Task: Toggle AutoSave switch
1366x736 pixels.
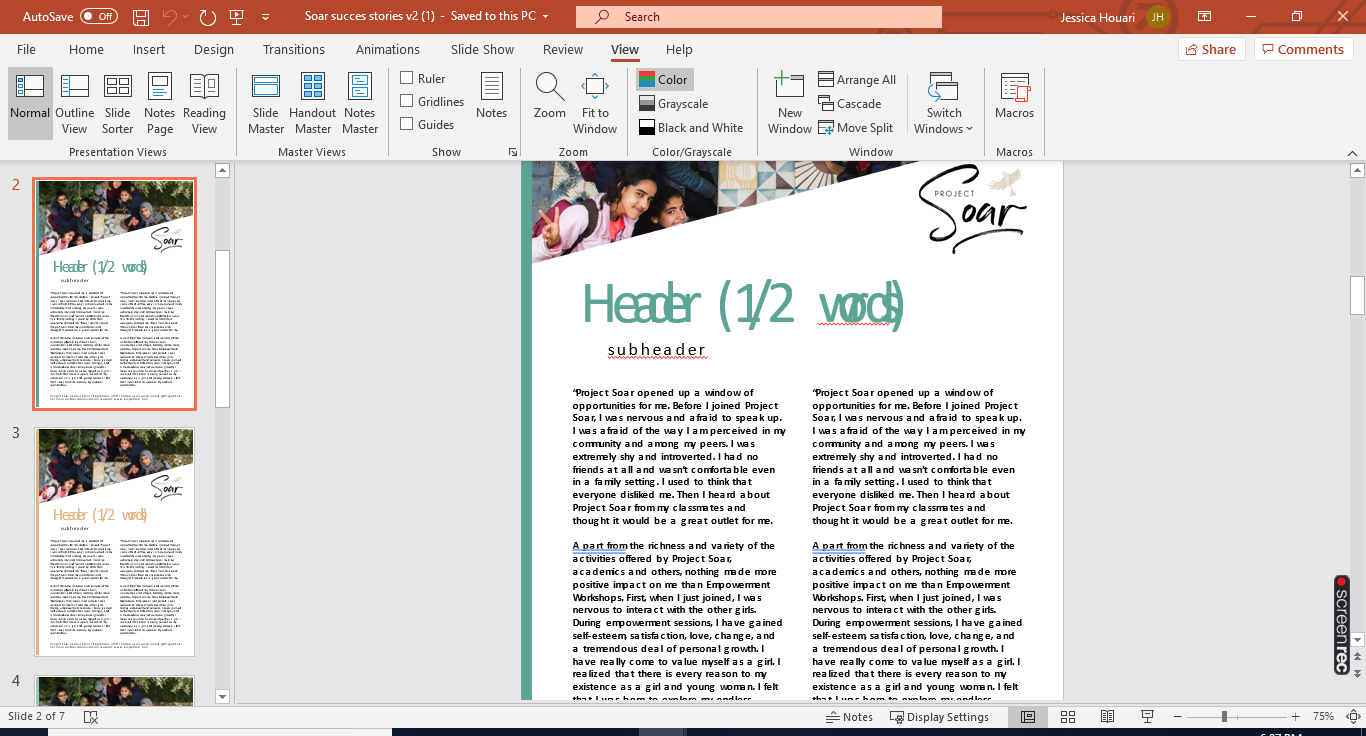Action: click(98, 17)
